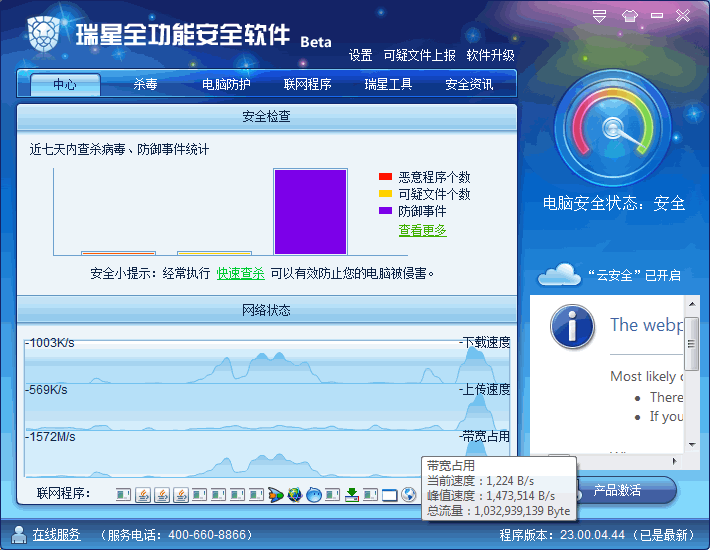Click the cloud security icon
The width and height of the screenshot is (710, 550).
pos(559,274)
